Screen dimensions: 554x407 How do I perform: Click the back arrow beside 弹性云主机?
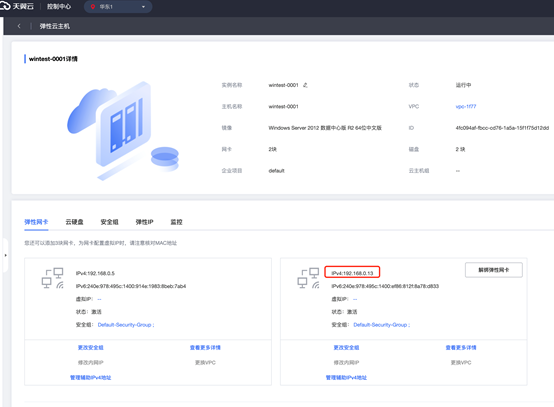coord(19,26)
